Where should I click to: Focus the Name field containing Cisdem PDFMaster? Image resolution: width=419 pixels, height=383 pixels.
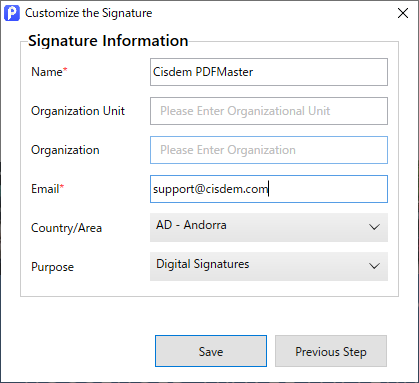coord(269,72)
